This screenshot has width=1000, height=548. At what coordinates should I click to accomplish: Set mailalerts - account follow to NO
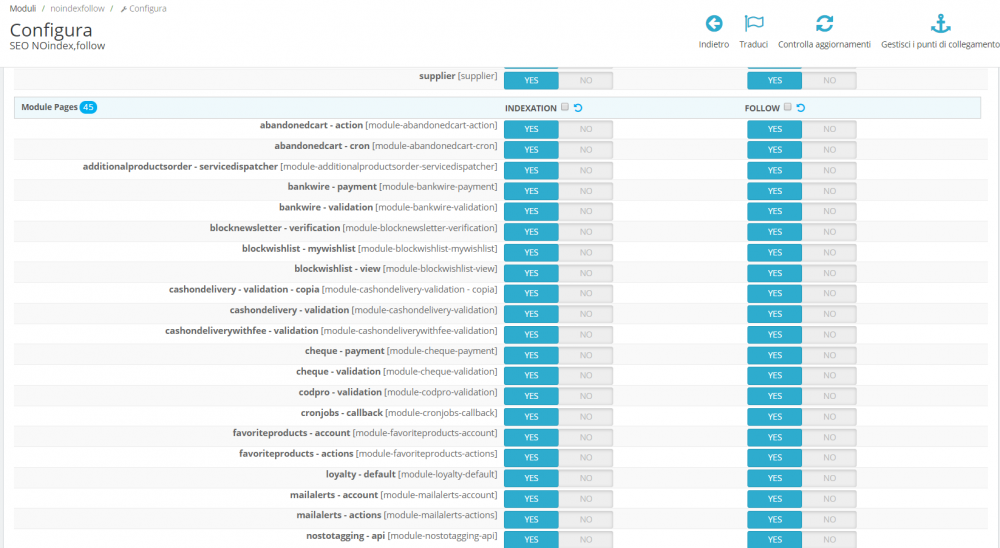click(829, 499)
